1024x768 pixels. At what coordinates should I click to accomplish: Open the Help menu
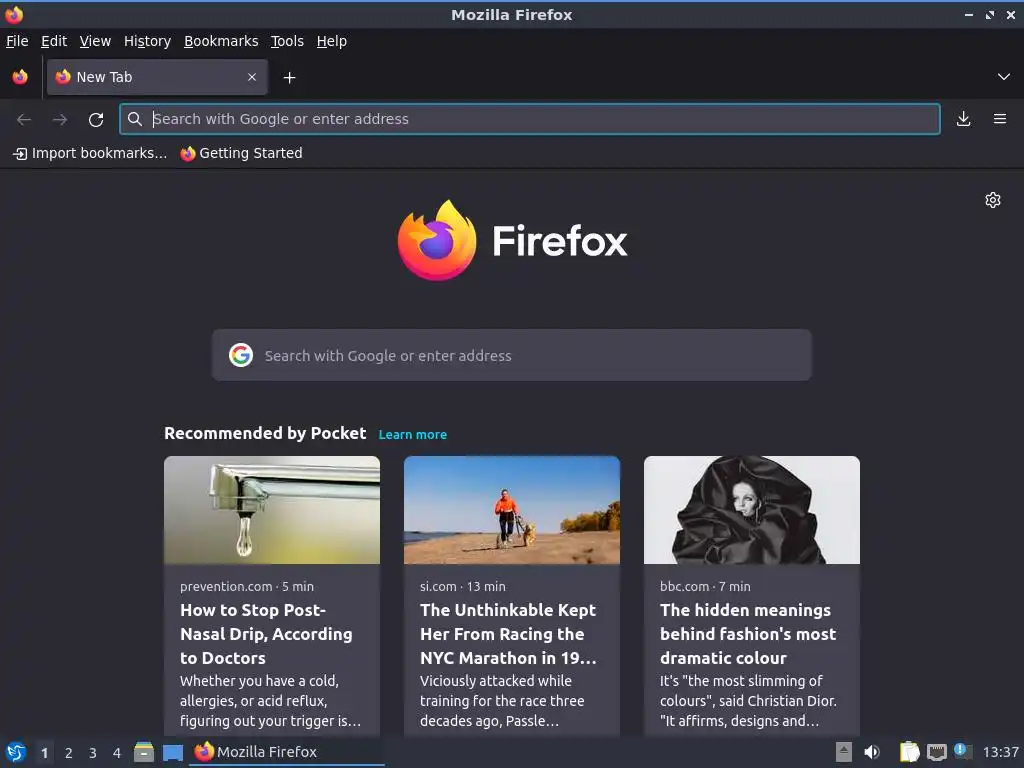[x=332, y=41]
